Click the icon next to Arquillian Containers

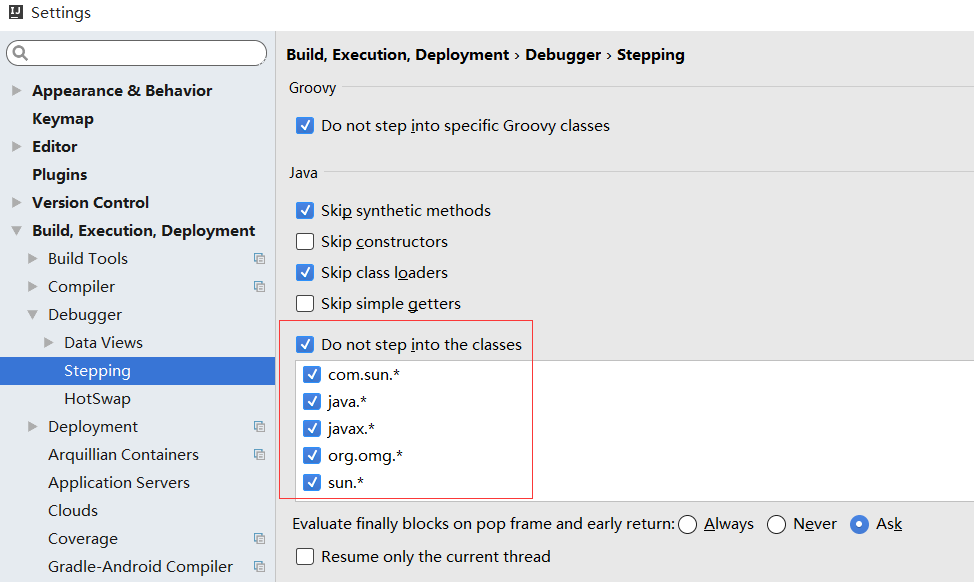point(259,454)
